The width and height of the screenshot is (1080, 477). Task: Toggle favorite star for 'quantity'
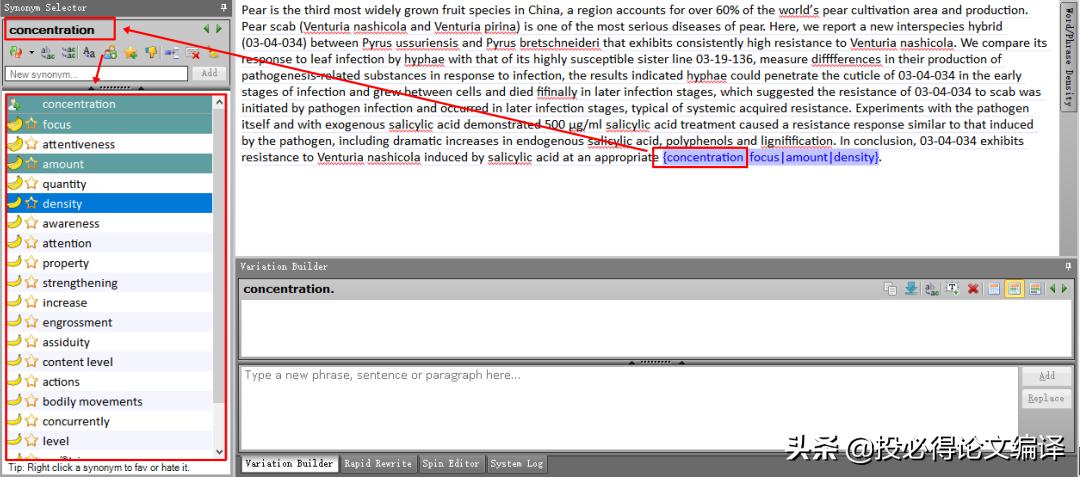(x=31, y=184)
